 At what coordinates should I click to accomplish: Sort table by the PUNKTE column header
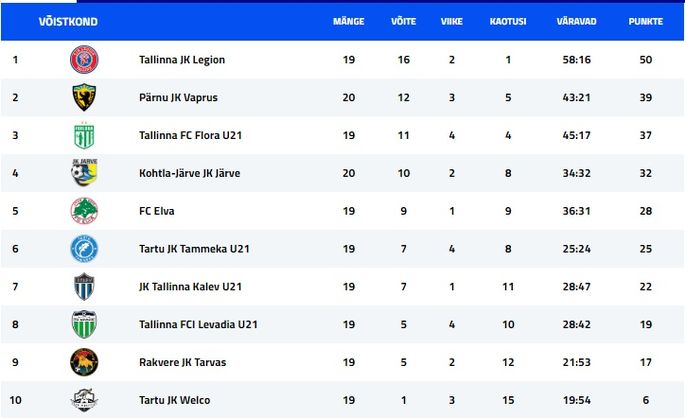[646, 21]
